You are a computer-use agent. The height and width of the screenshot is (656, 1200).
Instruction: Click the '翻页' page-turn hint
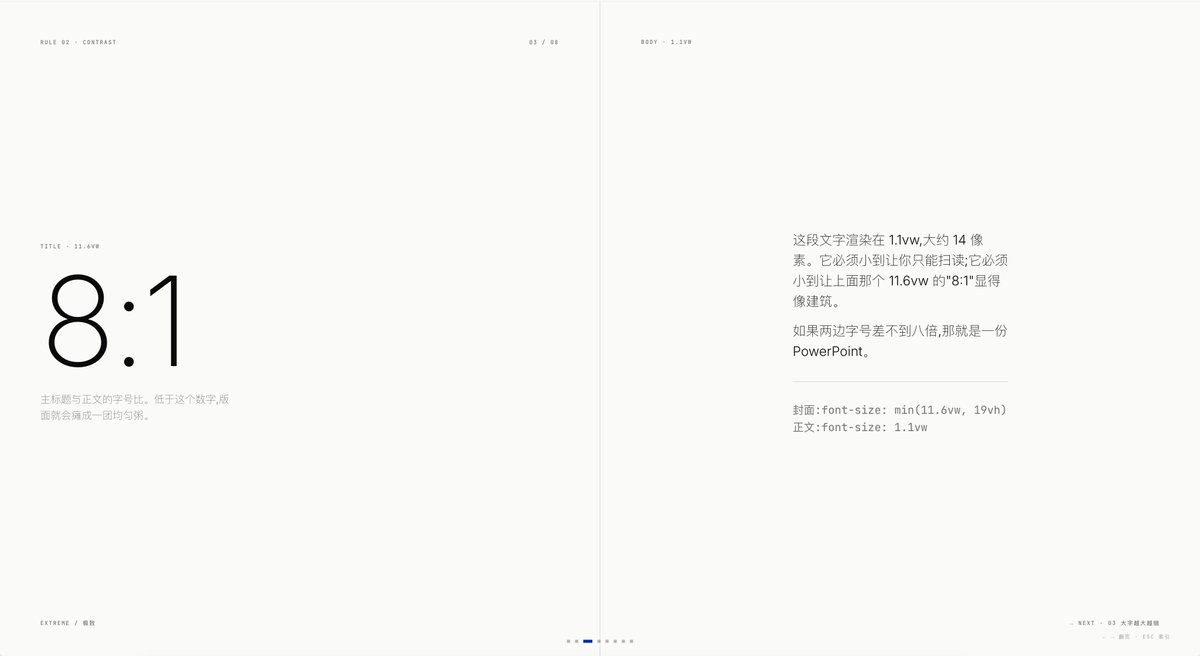(1124, 636)
